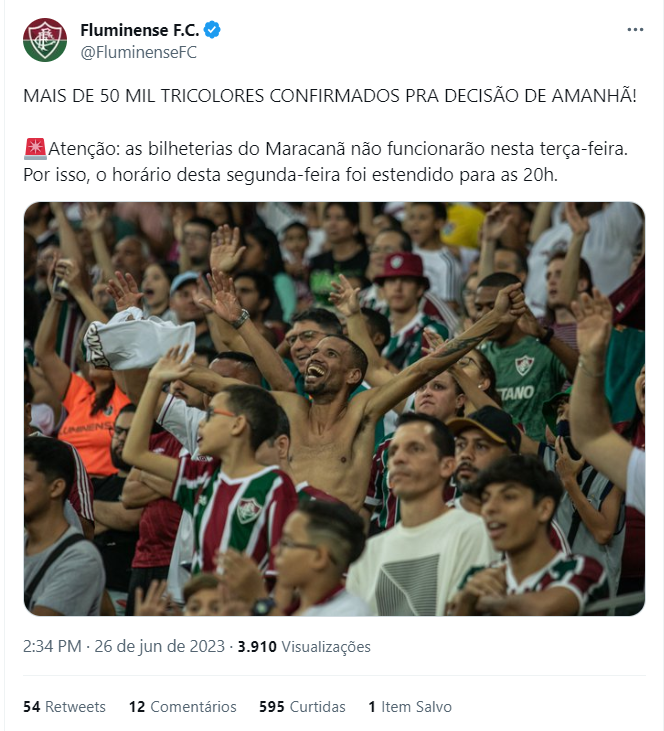
Task: Open the Fluminense F.C. display name link
Action: (x=139, y=30)
